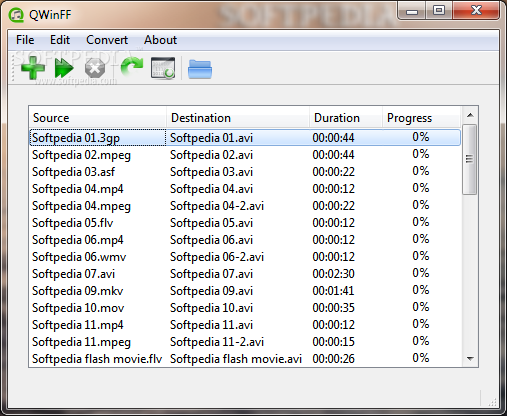507x416 pixels.
Task: Select the Softpedia flash movie.flv entry
Action: coord(97,359)
